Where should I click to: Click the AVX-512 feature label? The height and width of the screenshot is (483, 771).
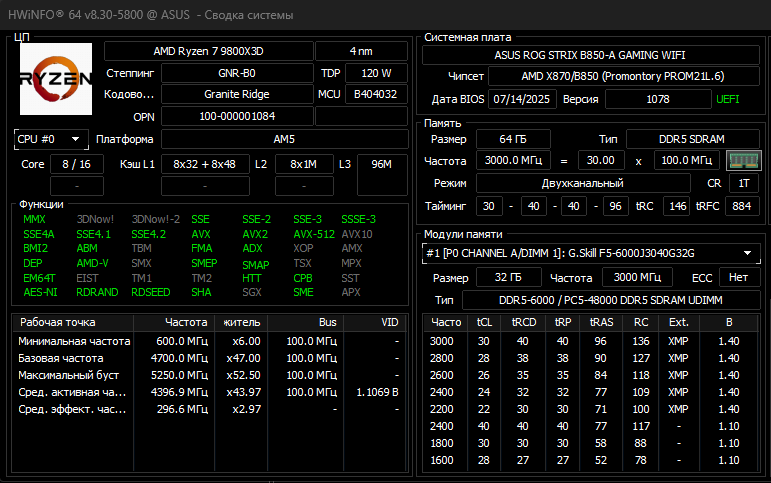coord(314,234)
